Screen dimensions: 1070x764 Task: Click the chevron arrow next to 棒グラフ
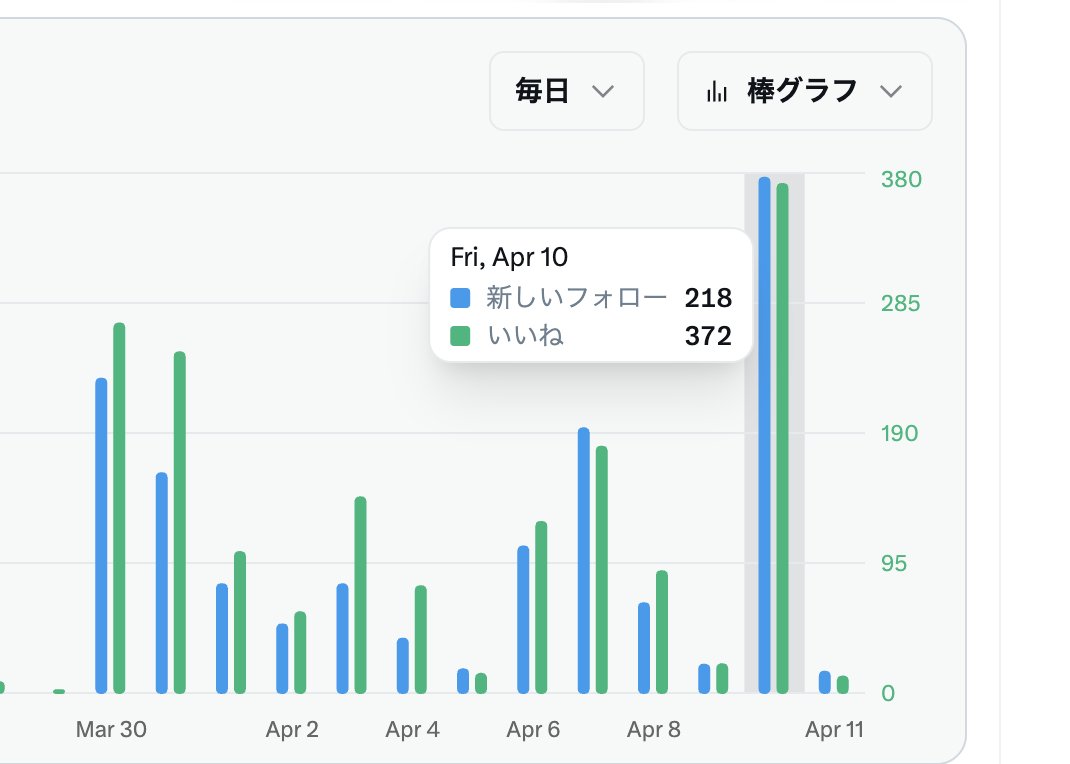tap(891, 91)
